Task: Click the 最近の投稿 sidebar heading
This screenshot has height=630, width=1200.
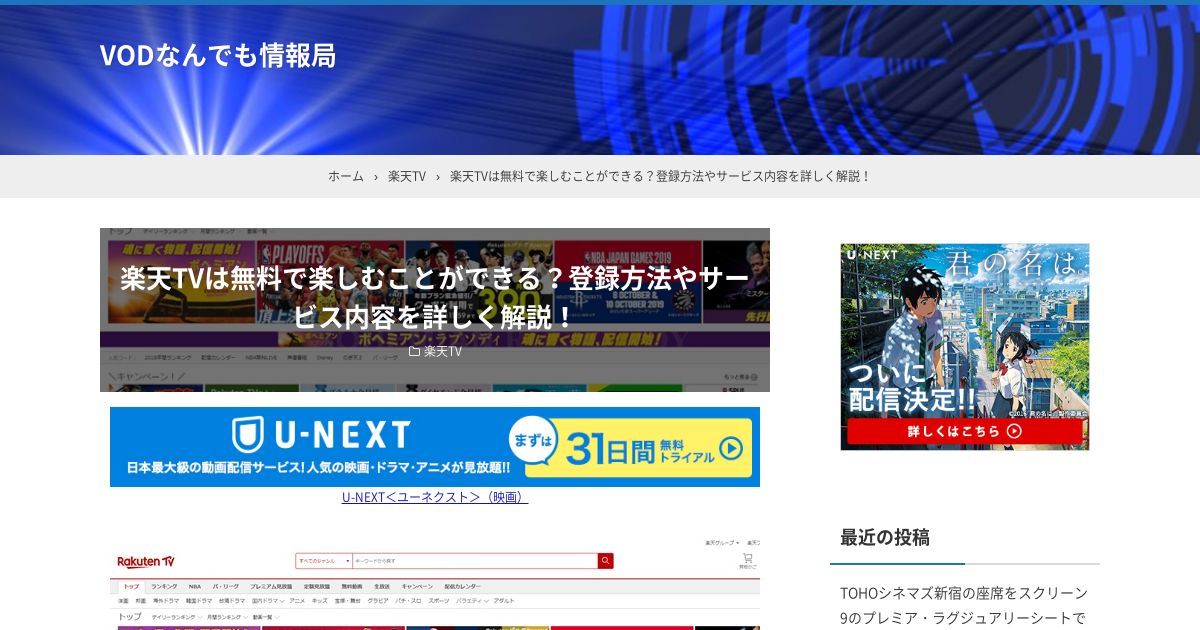Action: click(885, 537)
